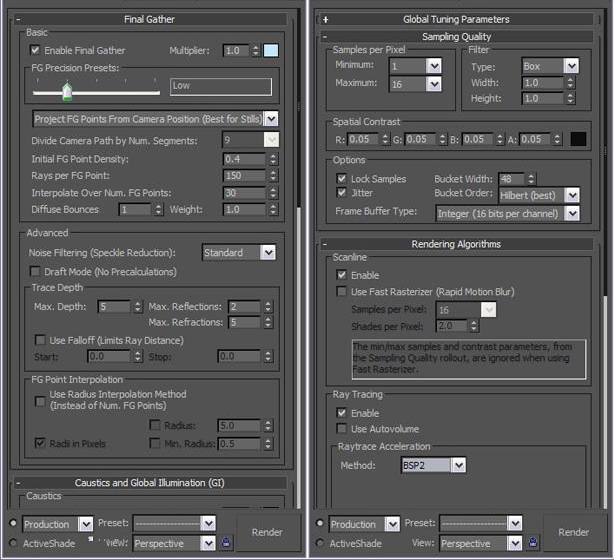Open Raytrace Acceleration Method BSP2 dropdown
Viewport: 614px width, 560px height.
(x=459, y=465)
